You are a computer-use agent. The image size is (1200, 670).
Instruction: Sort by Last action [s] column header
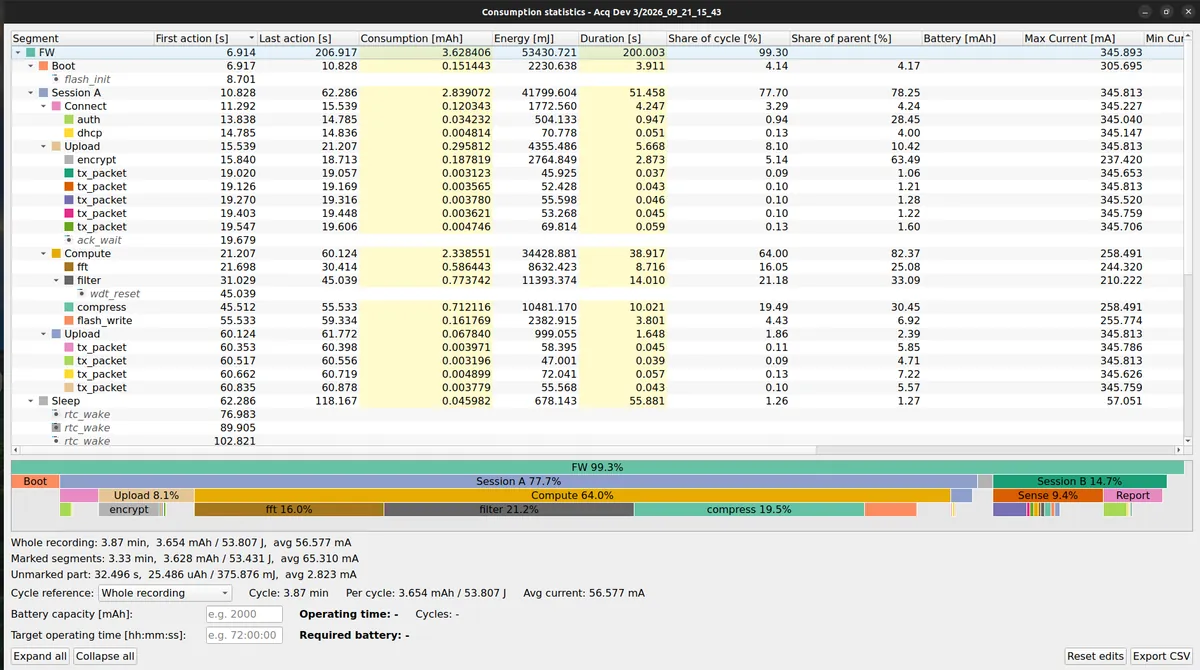tap(308, 38)
